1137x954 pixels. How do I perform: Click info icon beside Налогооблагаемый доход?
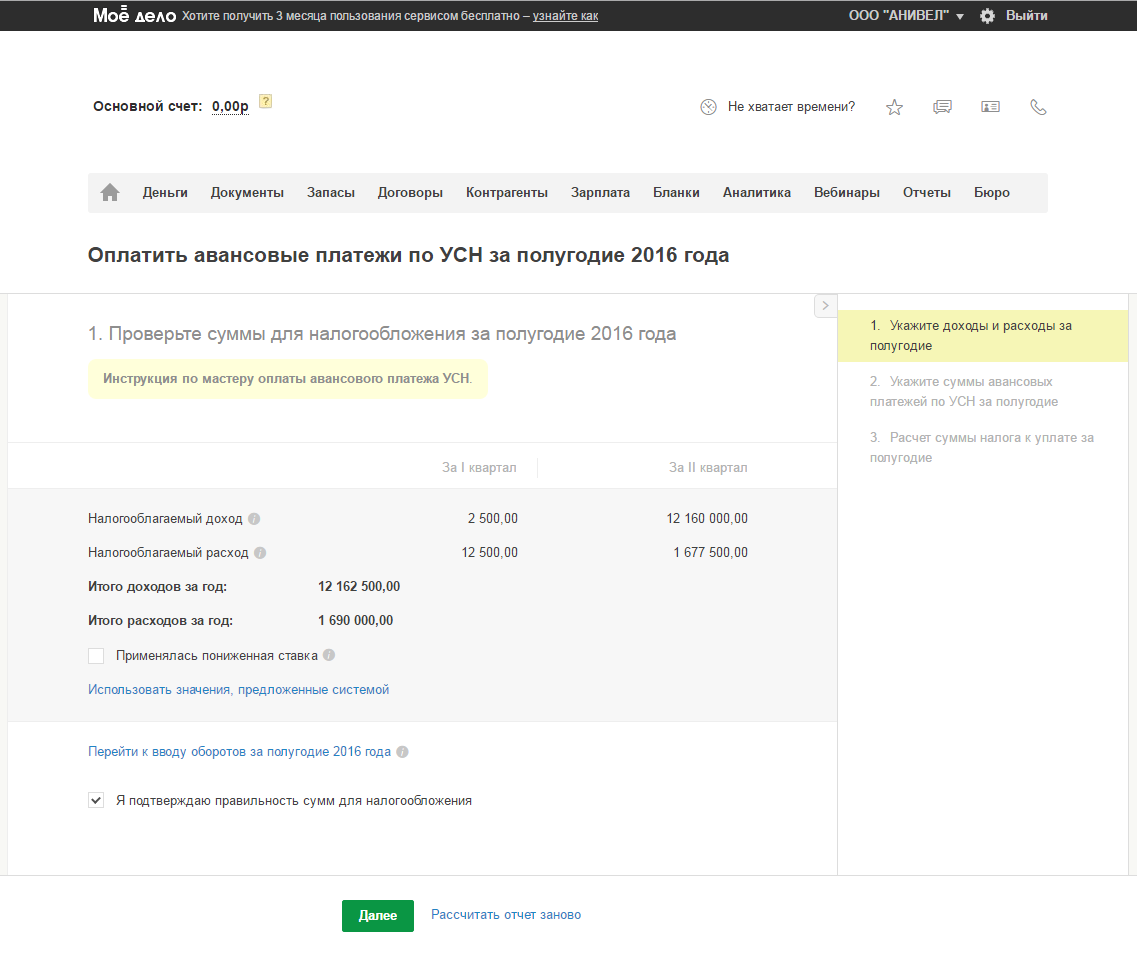[254, 519]
